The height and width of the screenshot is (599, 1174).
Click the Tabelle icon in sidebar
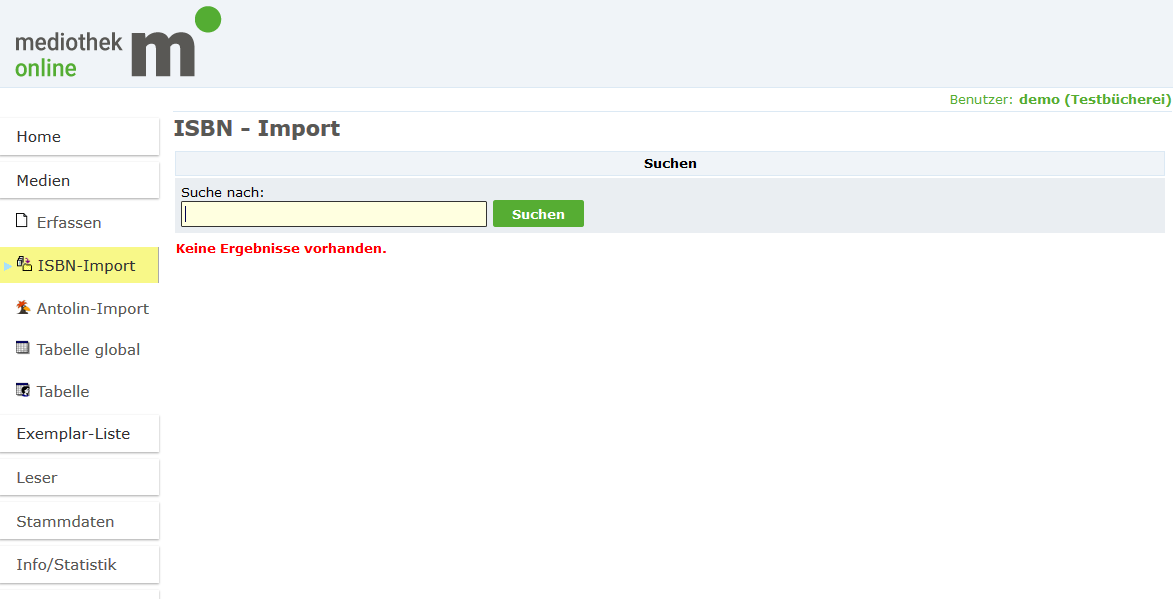pyautogui.click(x=23, y=390)
